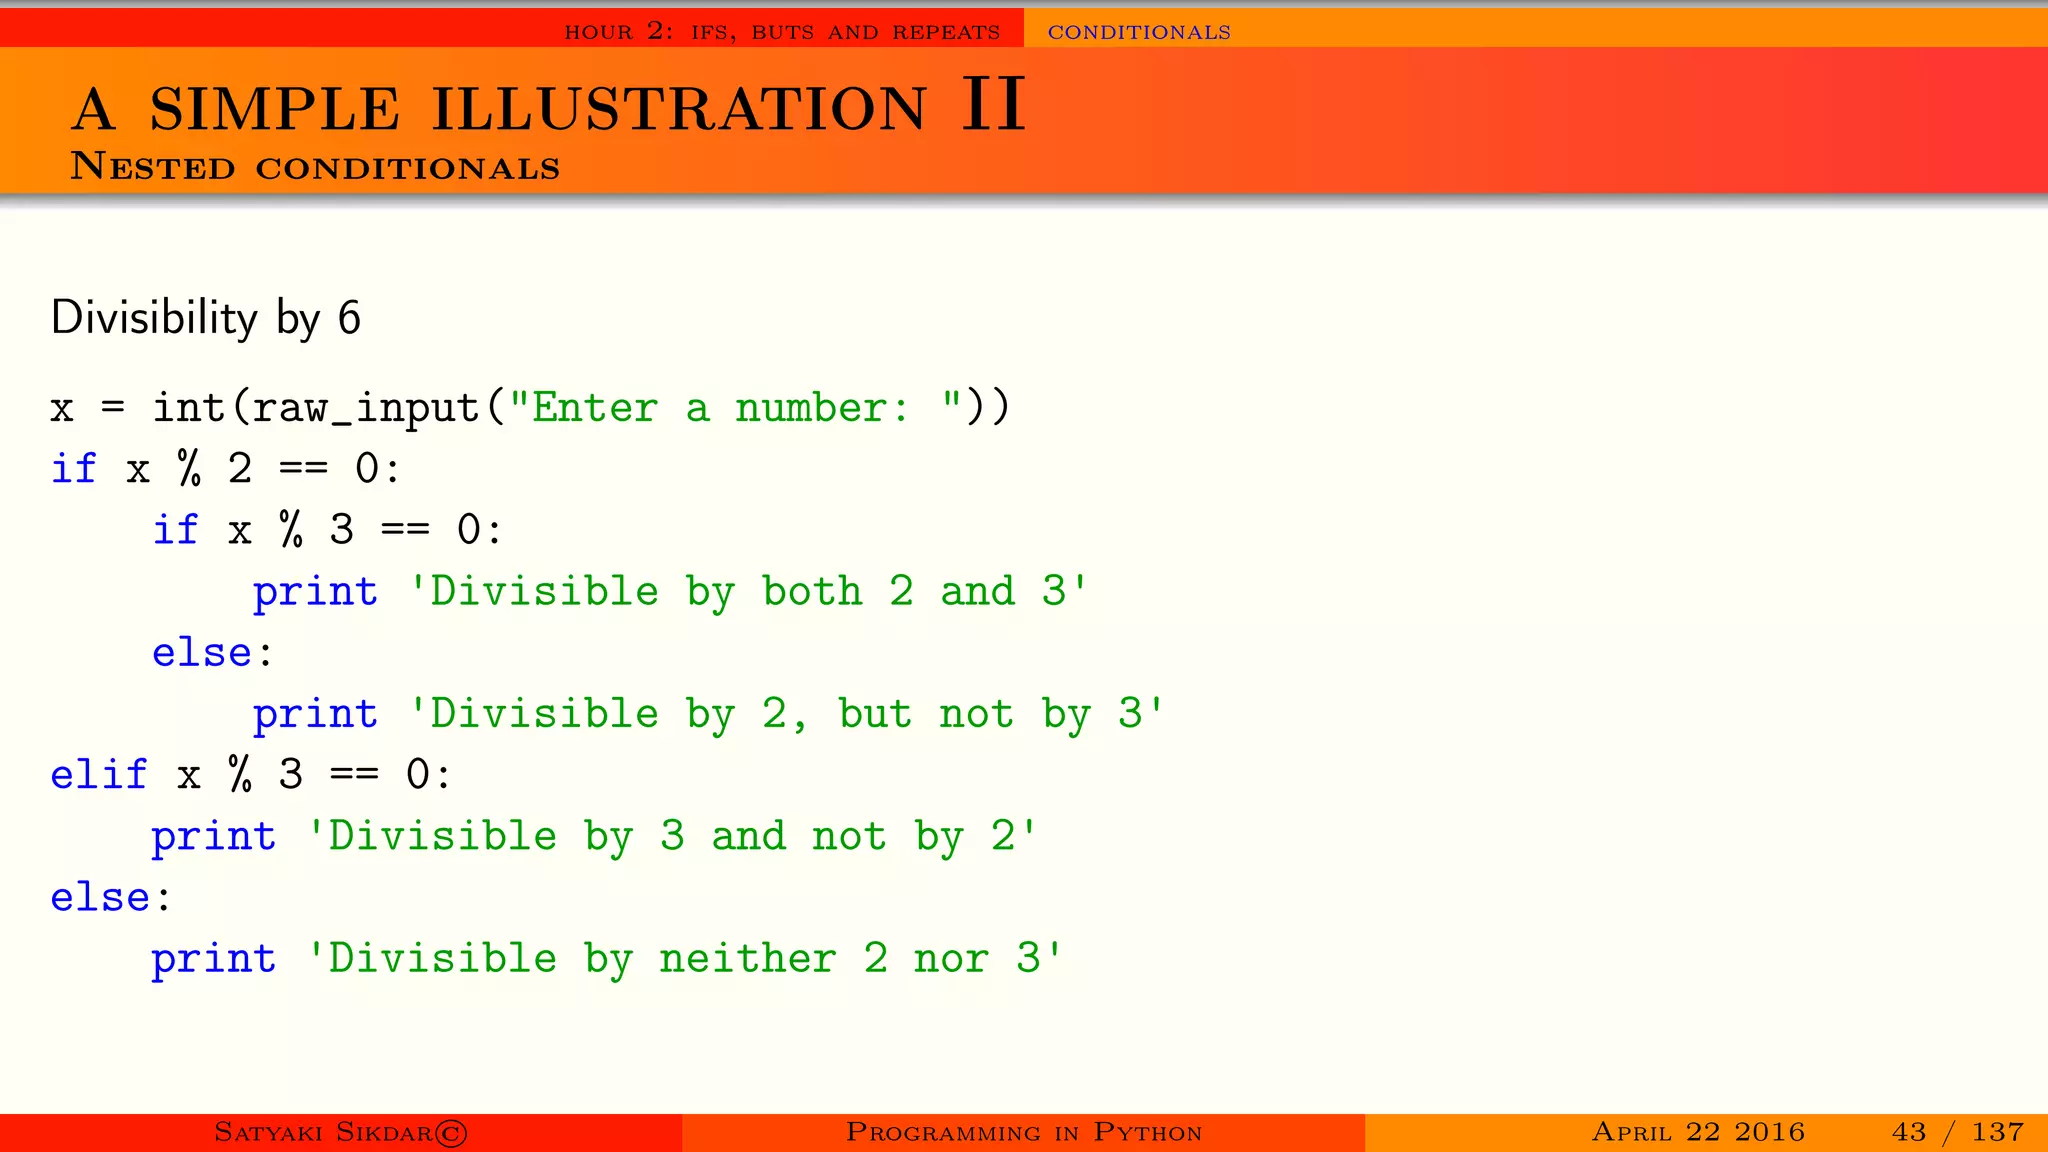This screenshot has height=1152, width=2048.
Task: Click the date 'April 22 2016' in footer
Action: click(1698, 1132)
